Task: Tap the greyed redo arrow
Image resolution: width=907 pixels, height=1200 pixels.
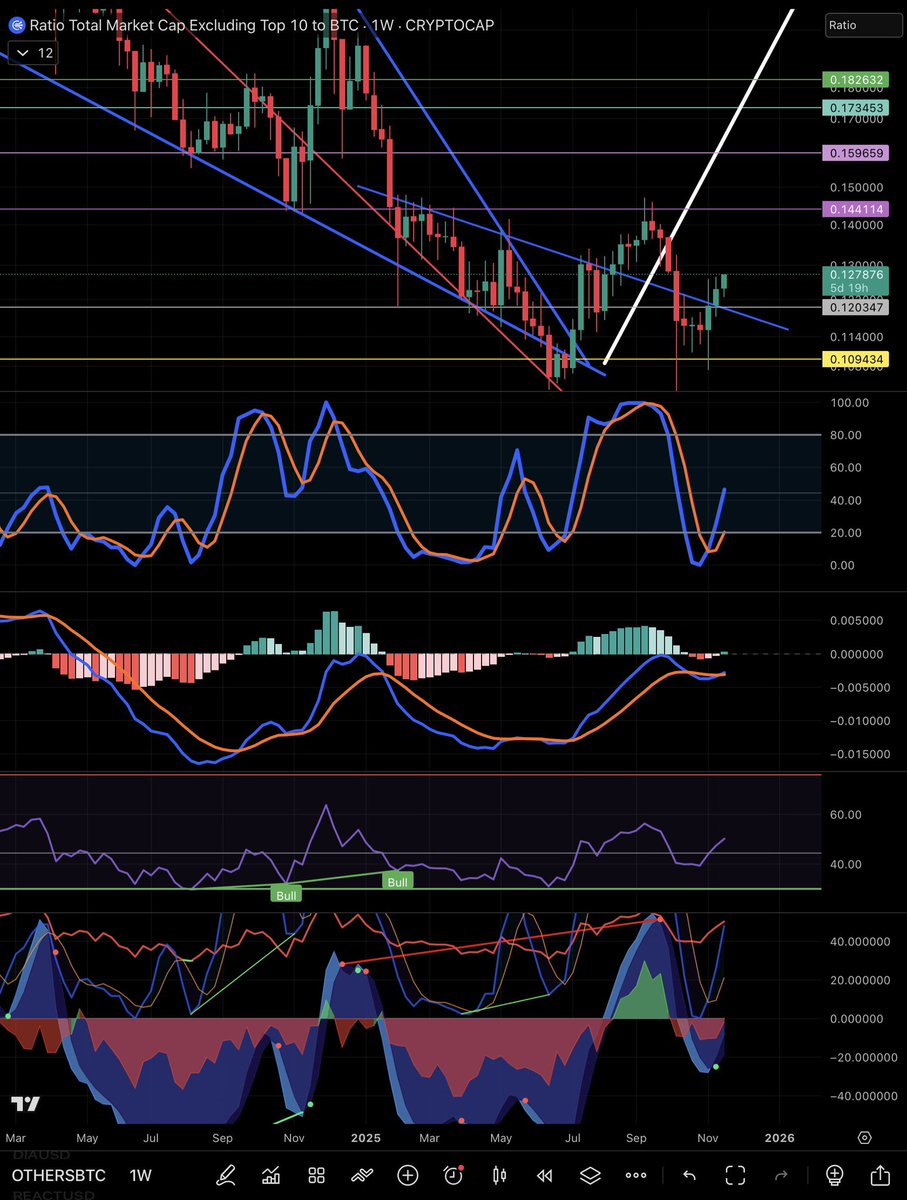Action: point(782,1175)
